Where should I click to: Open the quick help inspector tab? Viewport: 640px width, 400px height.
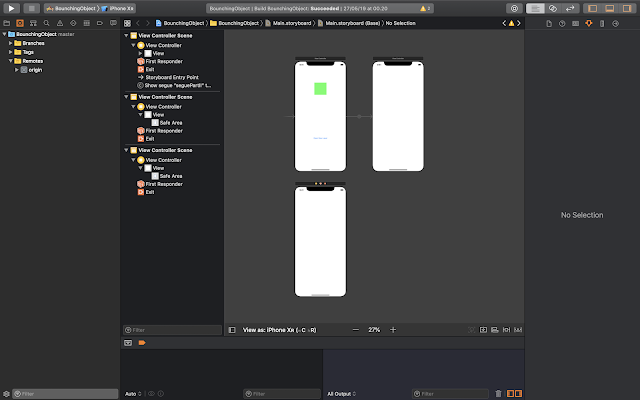(x=562, y=24)
